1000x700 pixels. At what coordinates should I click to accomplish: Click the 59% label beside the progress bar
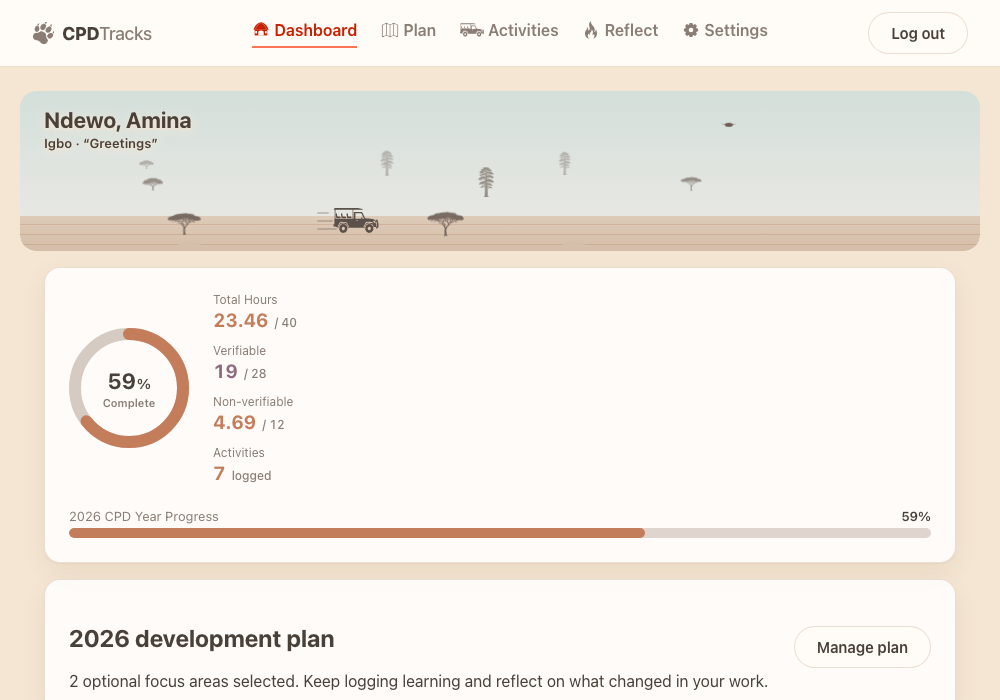click(x=916, y=516)
